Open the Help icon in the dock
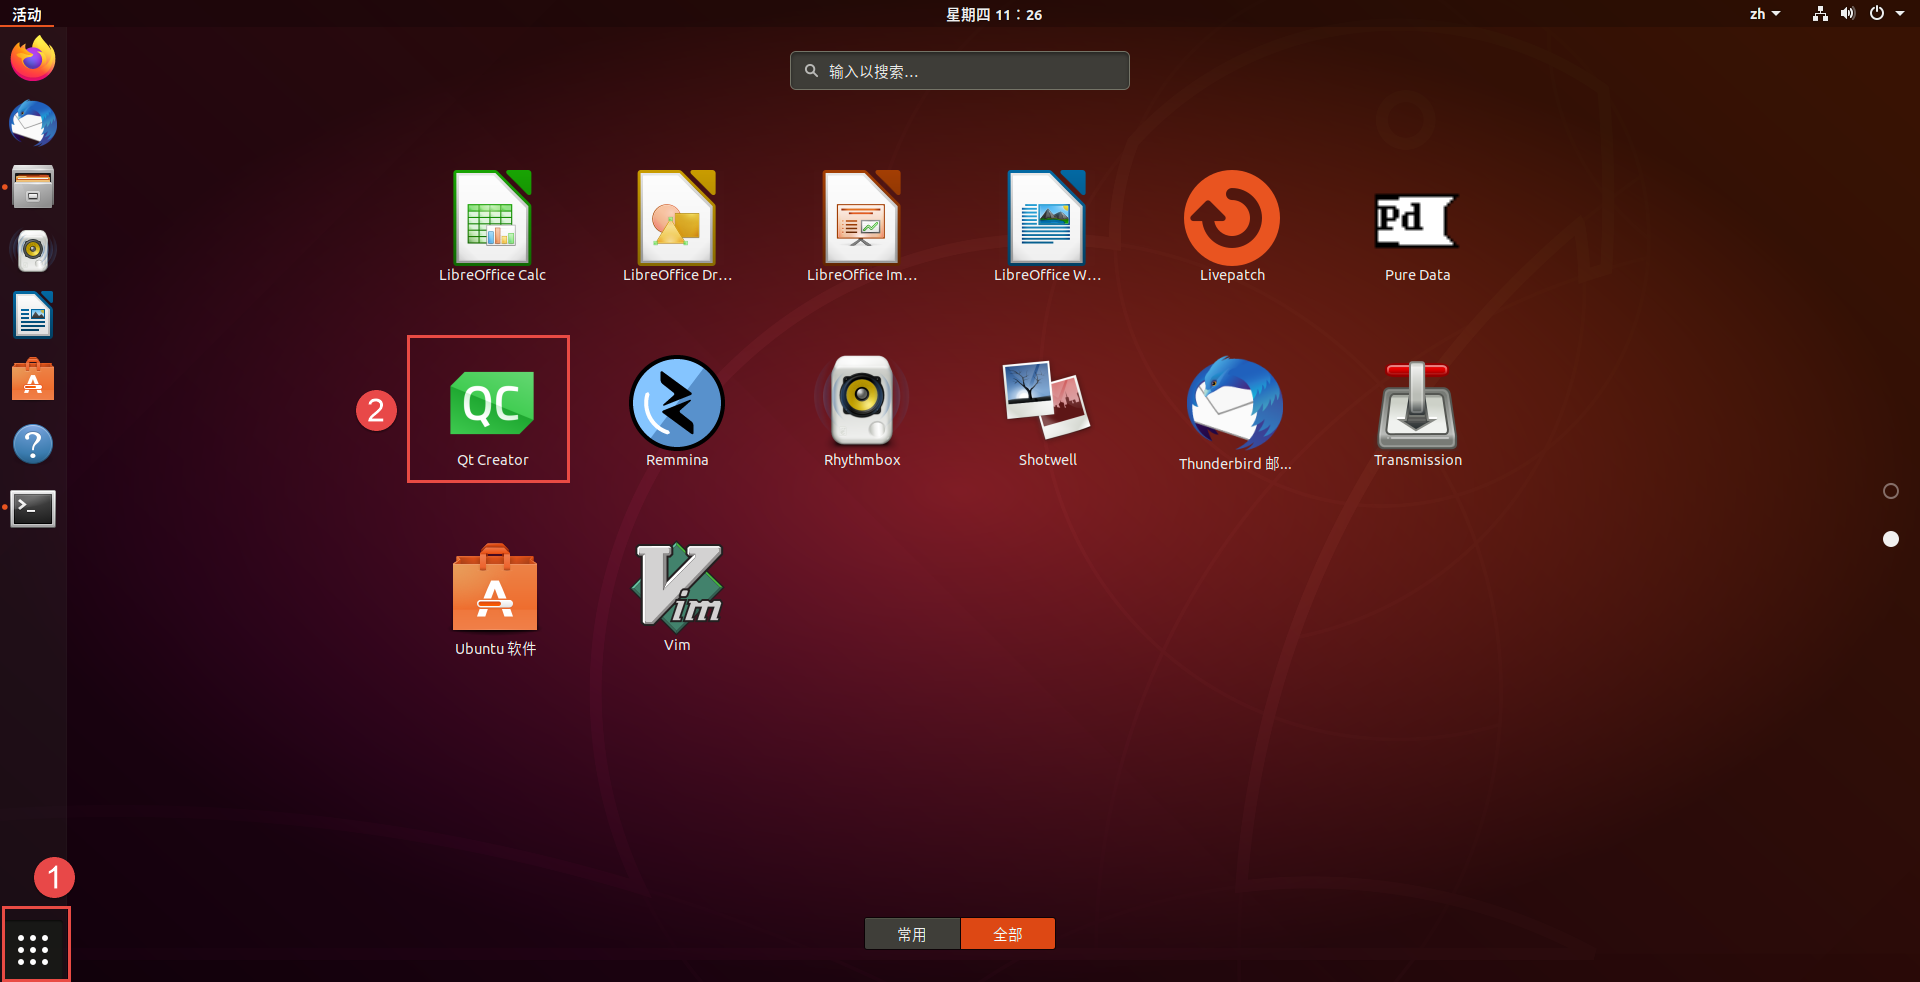The height and width of the screenshot is (982, 1920). [x=33, y=444]
